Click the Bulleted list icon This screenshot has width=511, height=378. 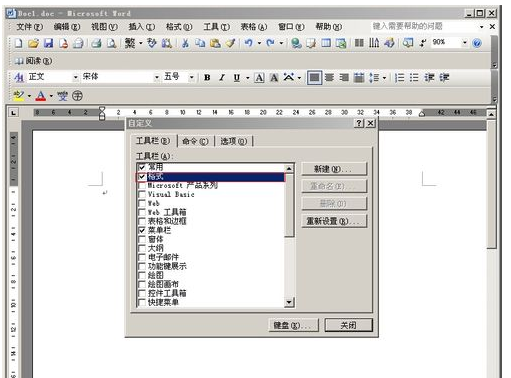414,78
